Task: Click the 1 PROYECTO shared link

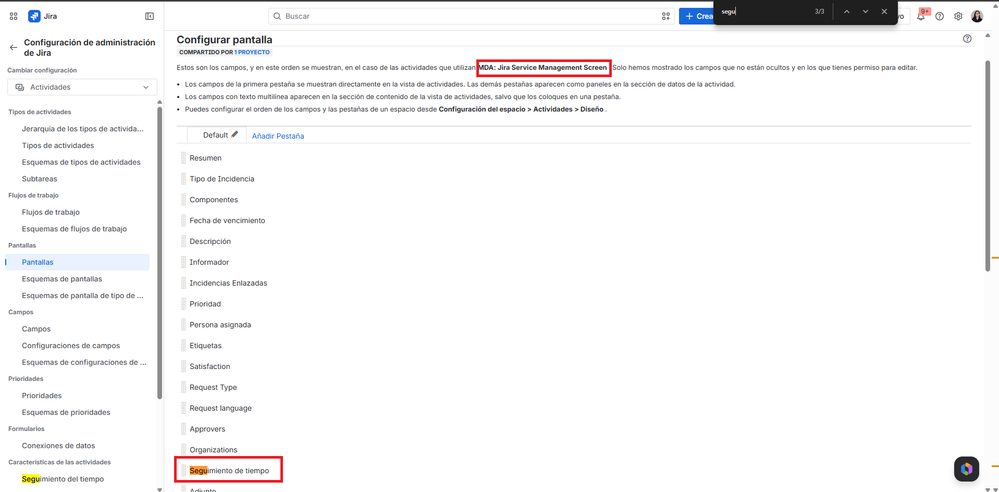Action: [252, 52]
